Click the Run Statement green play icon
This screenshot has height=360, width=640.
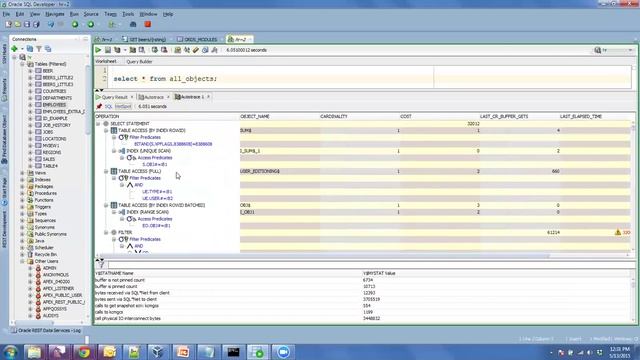click(98, 50)
